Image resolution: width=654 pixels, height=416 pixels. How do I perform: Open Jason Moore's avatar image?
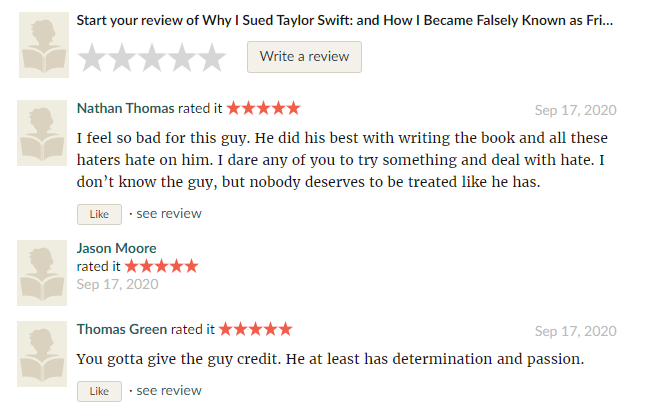click(42, 273)
